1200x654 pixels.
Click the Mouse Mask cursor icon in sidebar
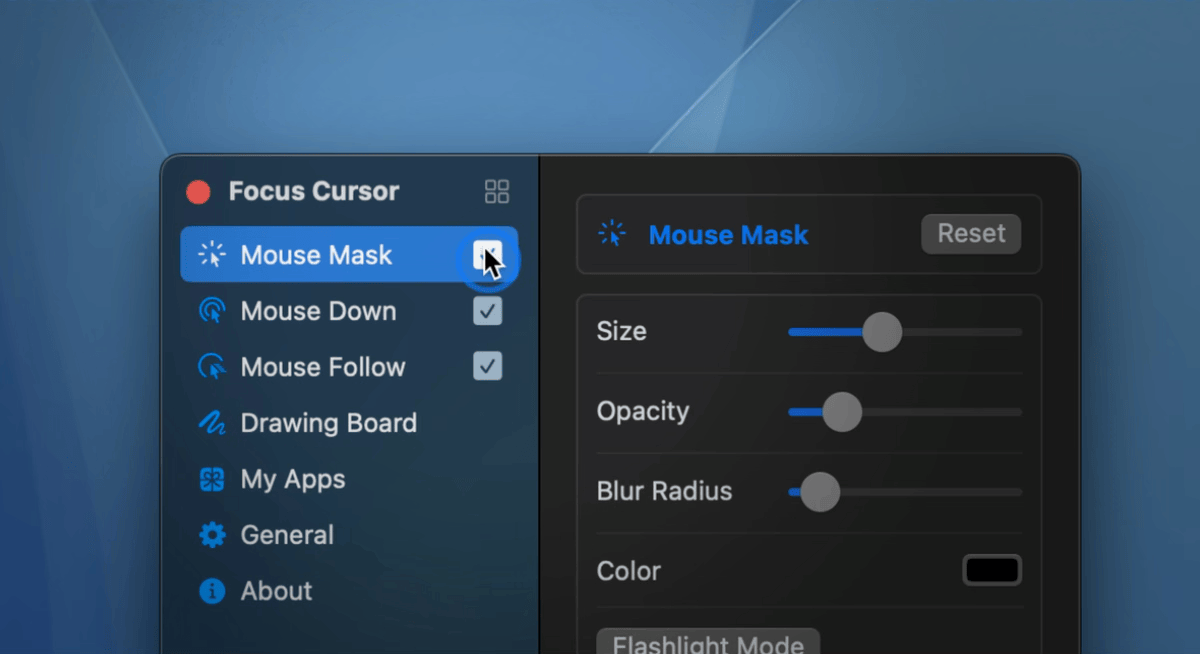pyautogui.click(x=212, y=255)
